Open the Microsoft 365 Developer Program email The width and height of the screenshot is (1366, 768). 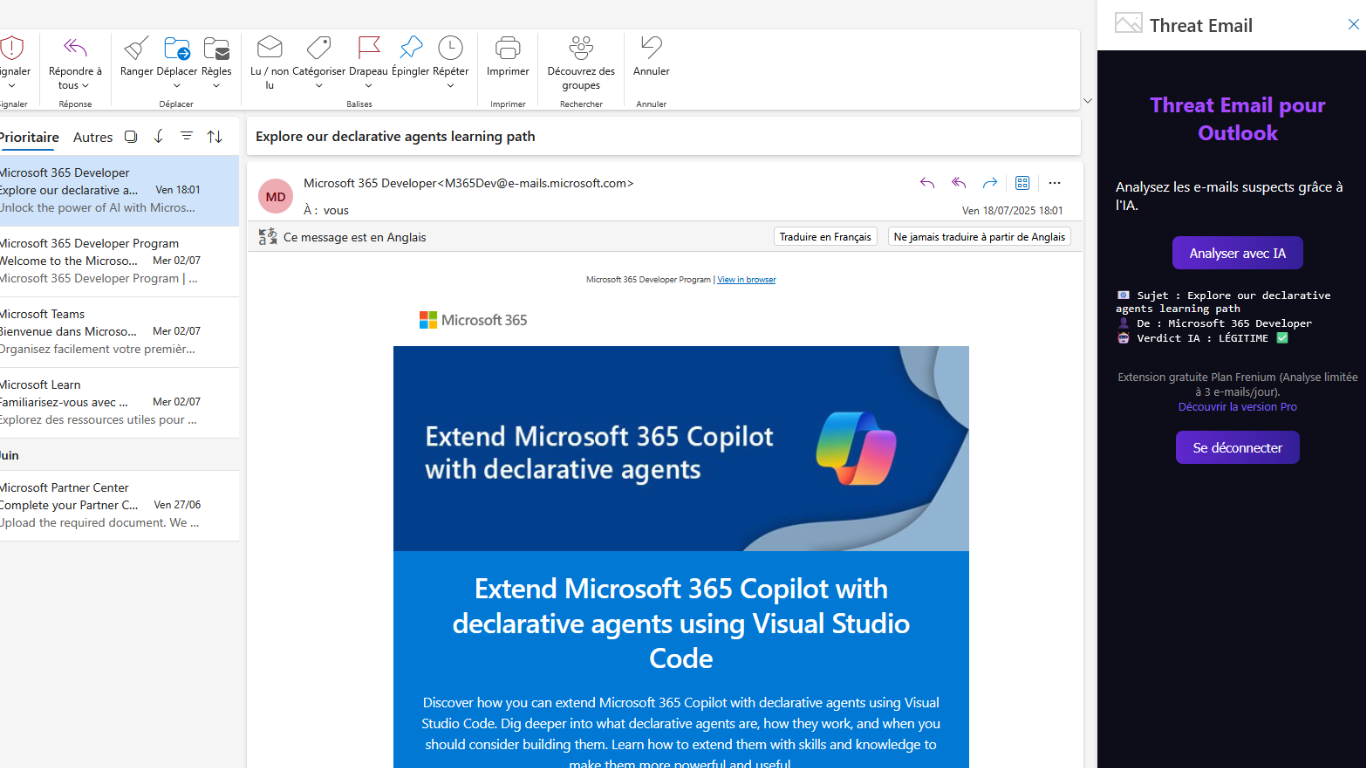click(x=119, y=261)
